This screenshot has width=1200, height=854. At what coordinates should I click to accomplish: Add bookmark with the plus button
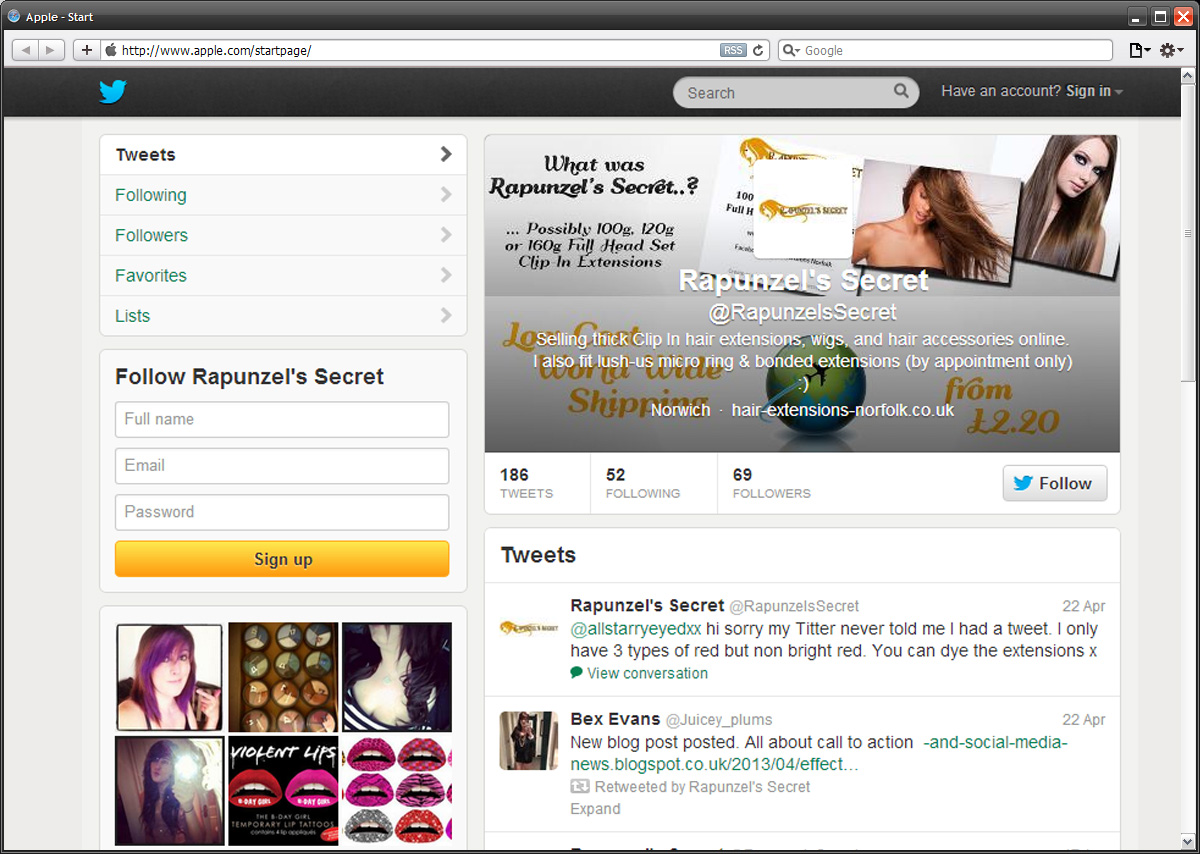click(86, 50)
